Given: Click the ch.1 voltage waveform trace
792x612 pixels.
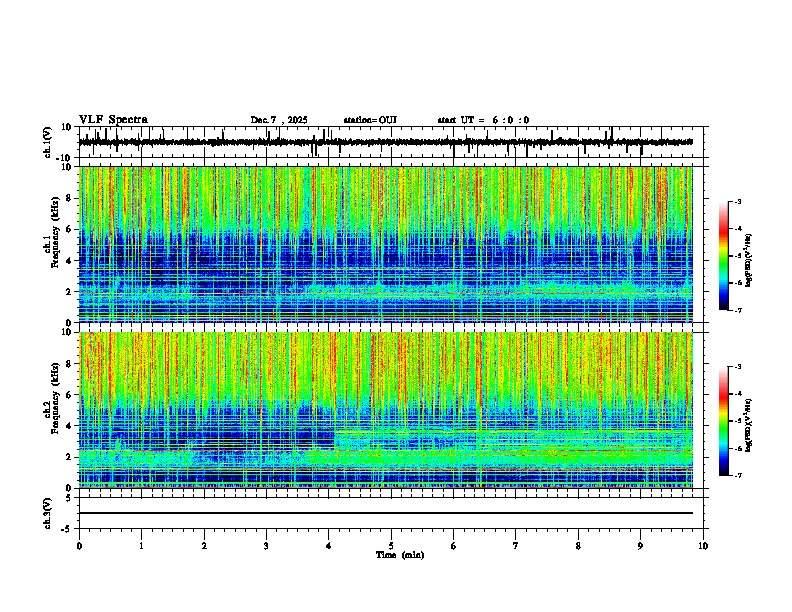Looking at the screenshot, I should [x=386, y=142].
